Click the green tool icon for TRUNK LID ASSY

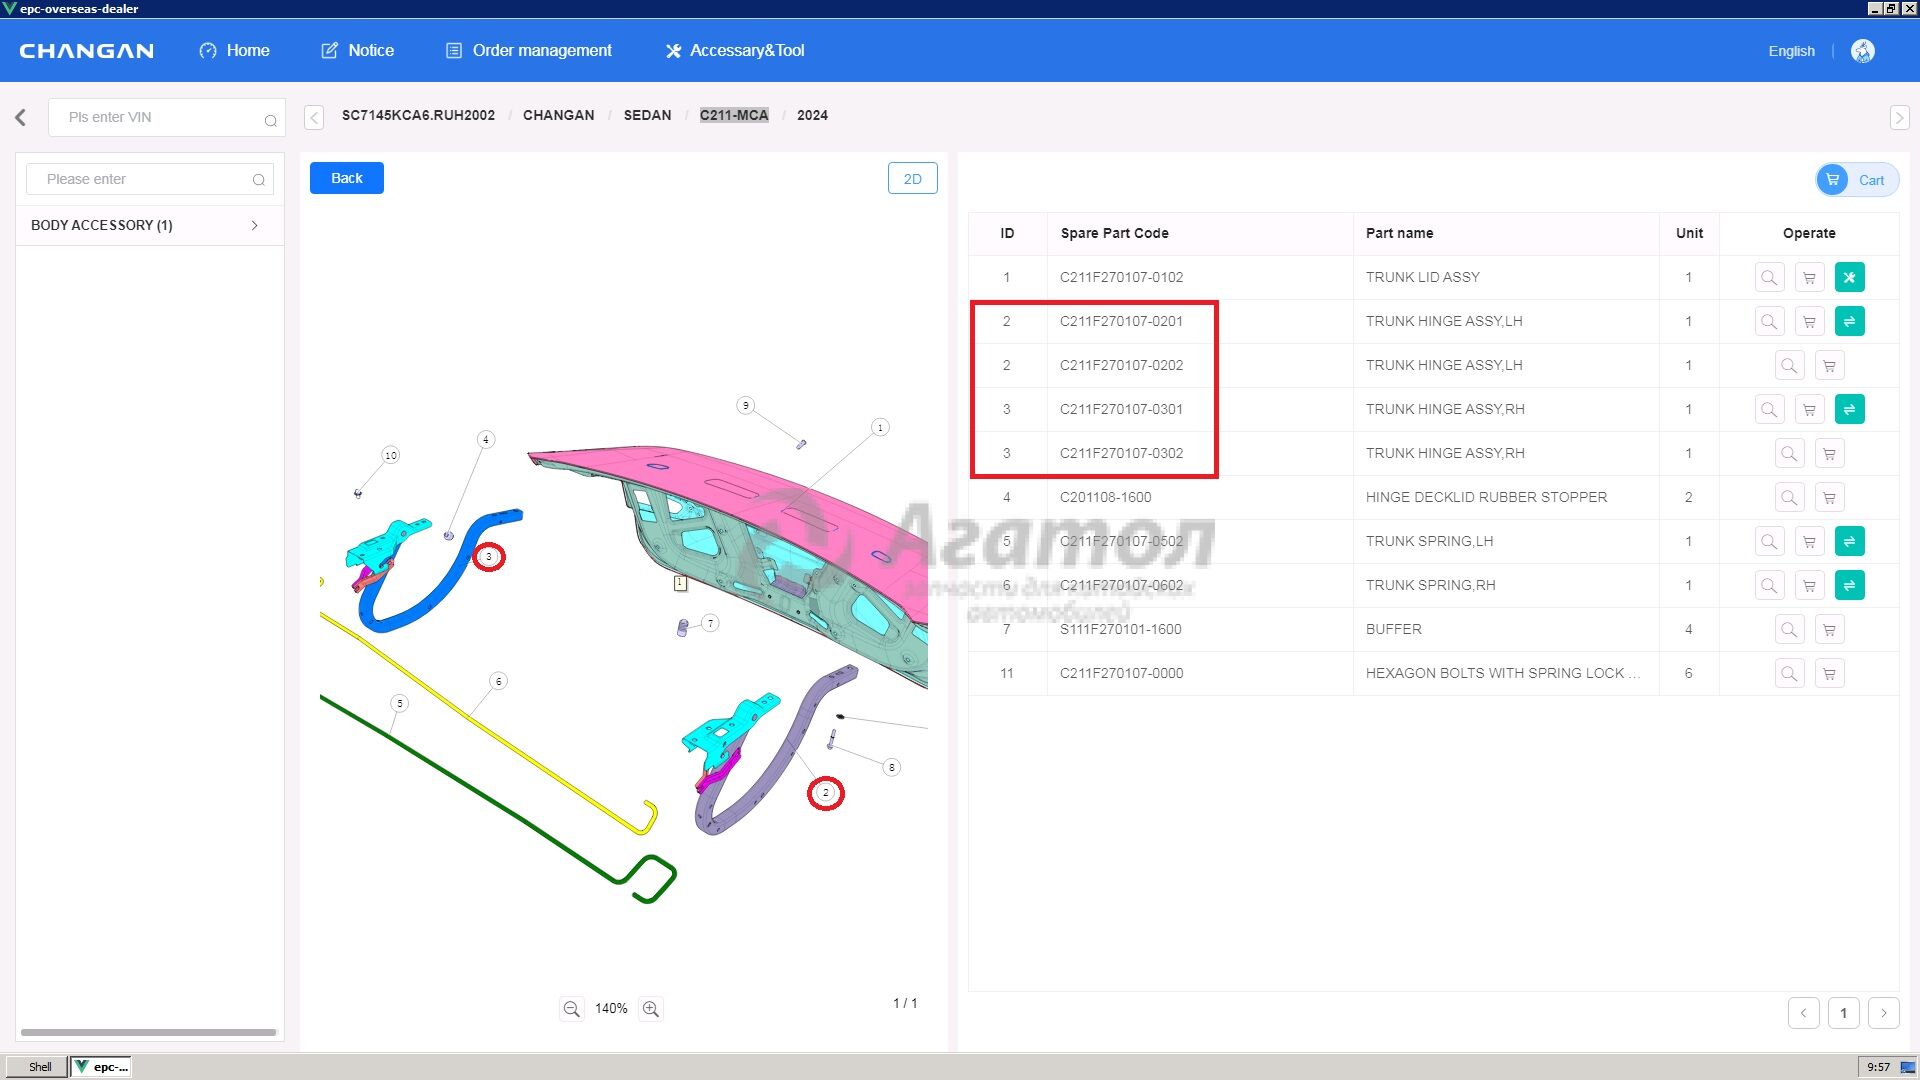click(1849, 278)
